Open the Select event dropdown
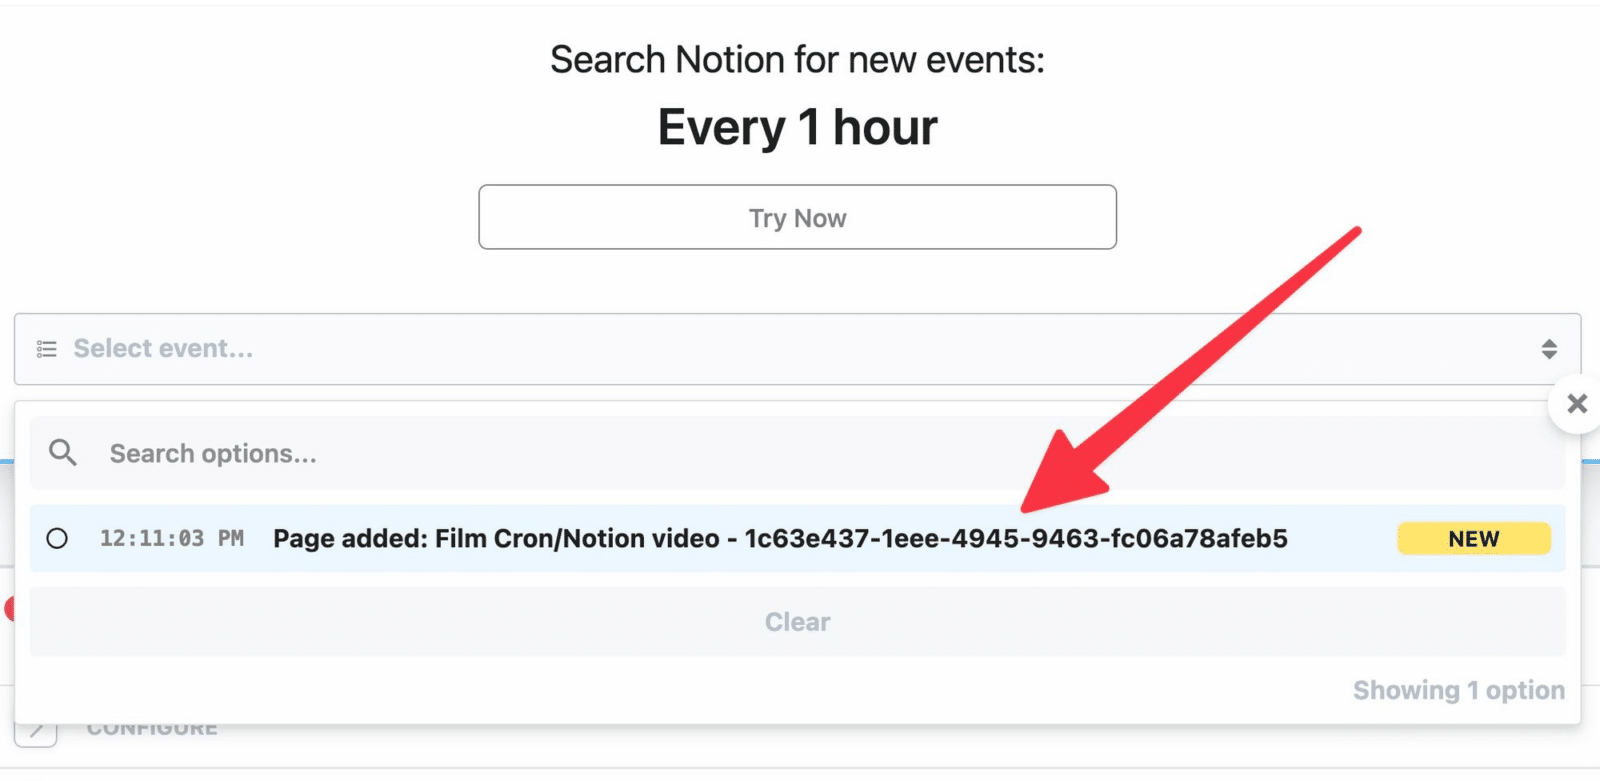The height and width of the screenshot is (781, 1600). click(x=797, y=349)
